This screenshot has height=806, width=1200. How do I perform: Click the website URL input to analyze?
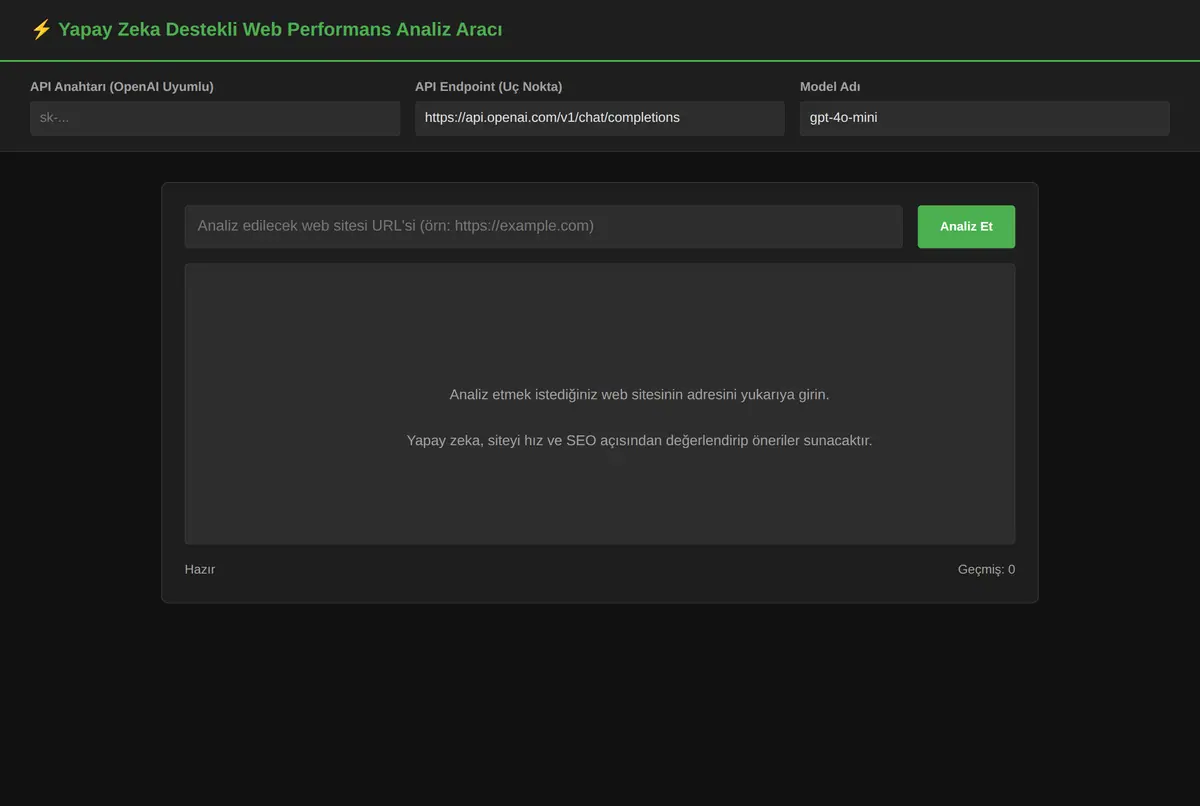pos(544,226)
